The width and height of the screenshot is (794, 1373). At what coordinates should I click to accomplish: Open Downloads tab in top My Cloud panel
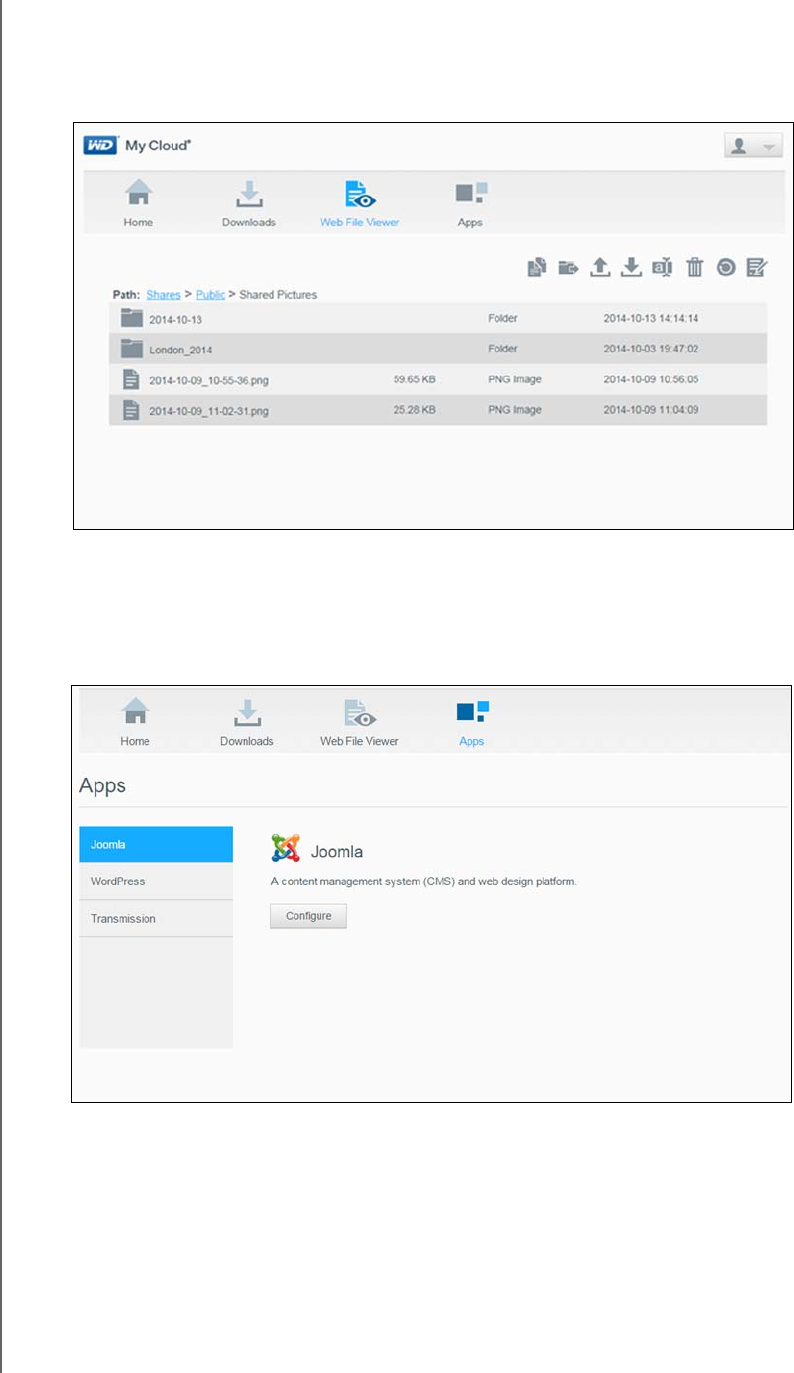coord(249,204)
